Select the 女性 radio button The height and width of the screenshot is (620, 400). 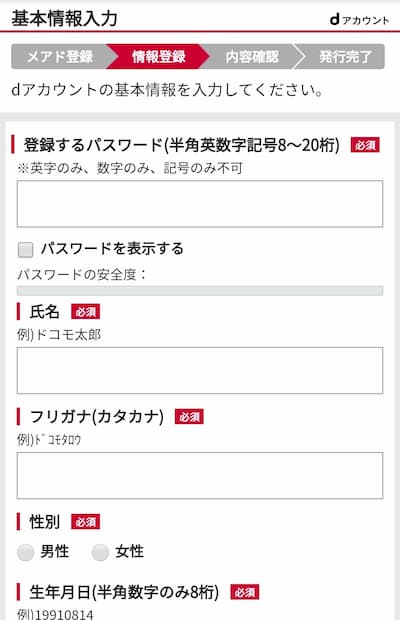click(x=100, y=552)
